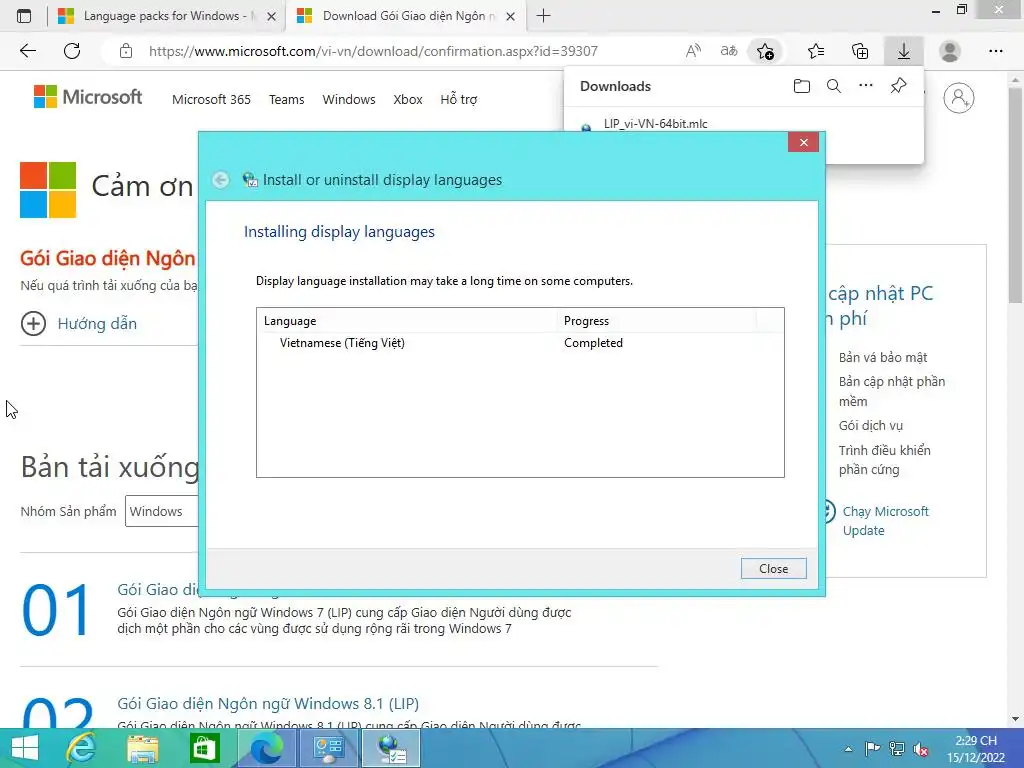
Task: Show hidden tray icons
Action: point(848,749)
